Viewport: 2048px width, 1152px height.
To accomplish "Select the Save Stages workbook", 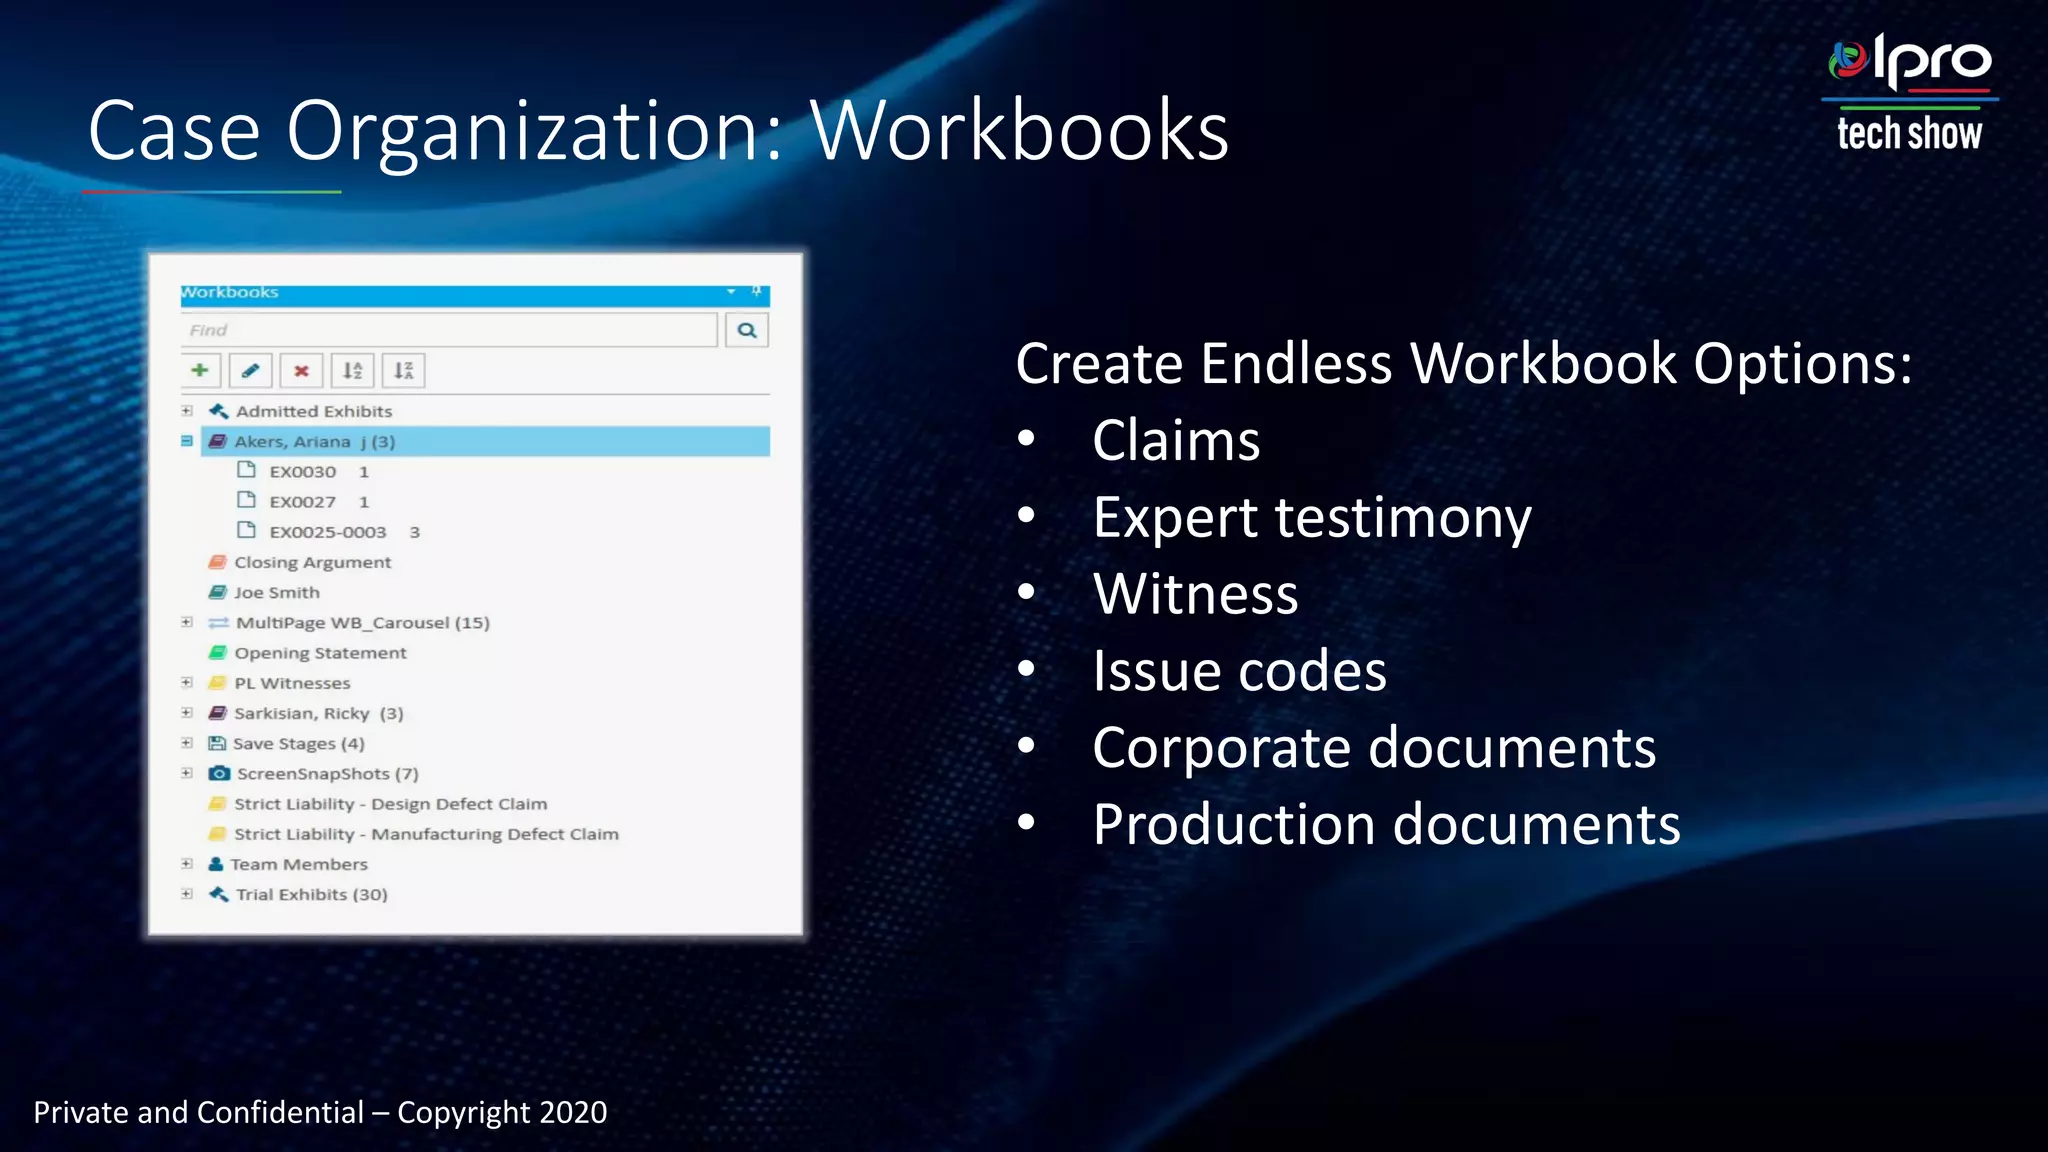I will tap(298, 744).
